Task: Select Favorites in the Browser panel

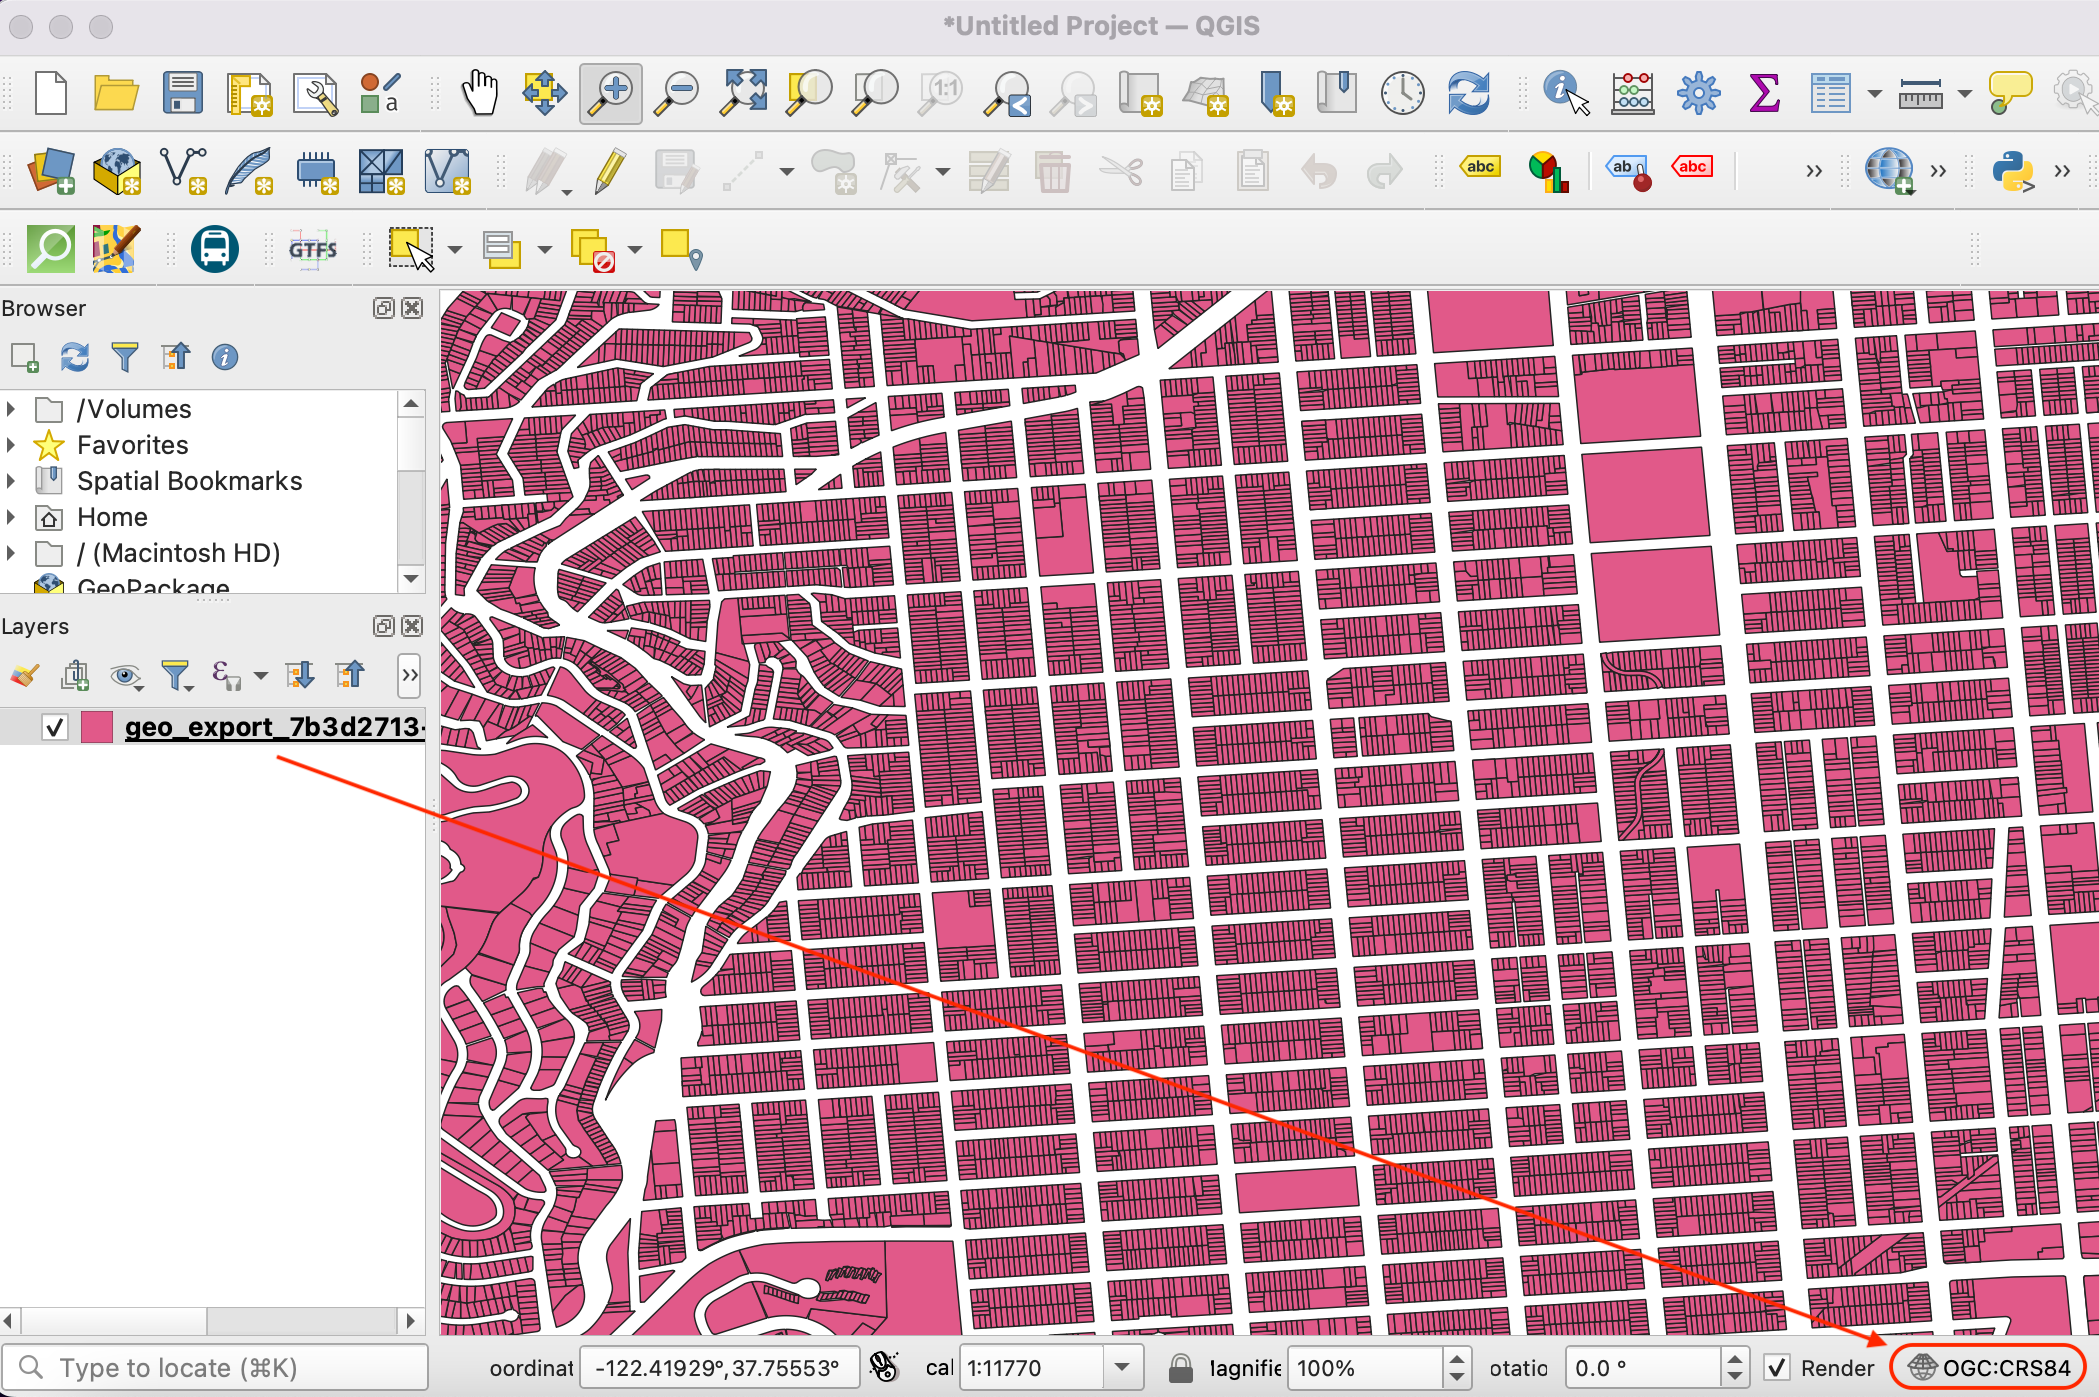Action: click(132, 445)
